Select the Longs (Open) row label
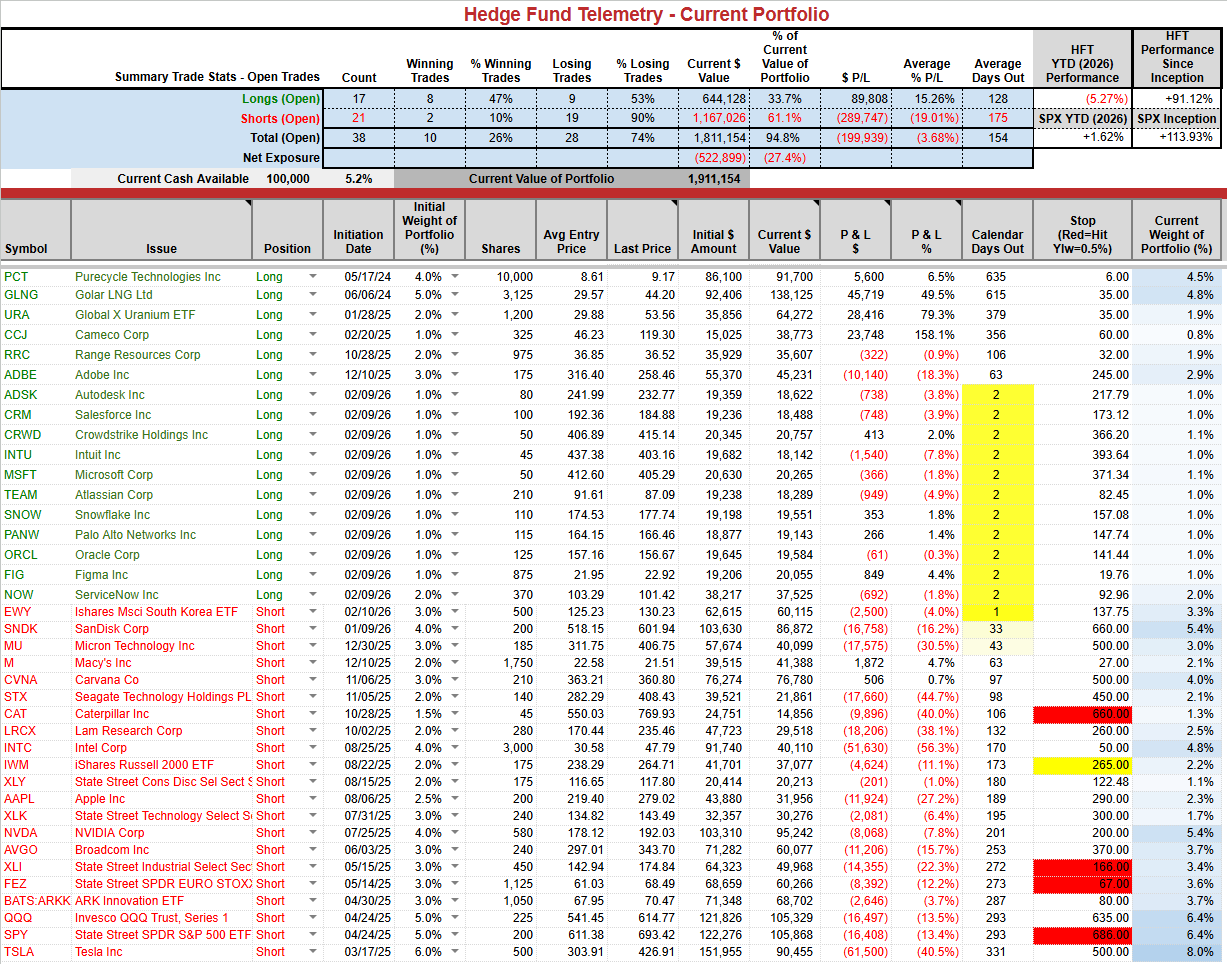The width and height of the screenshot is (1227, 964). [x=280, y=99]
